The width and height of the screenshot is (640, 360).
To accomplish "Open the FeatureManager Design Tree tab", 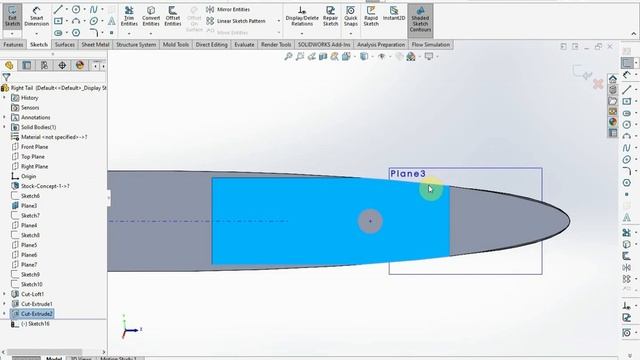I will click(x=9, y=65).
